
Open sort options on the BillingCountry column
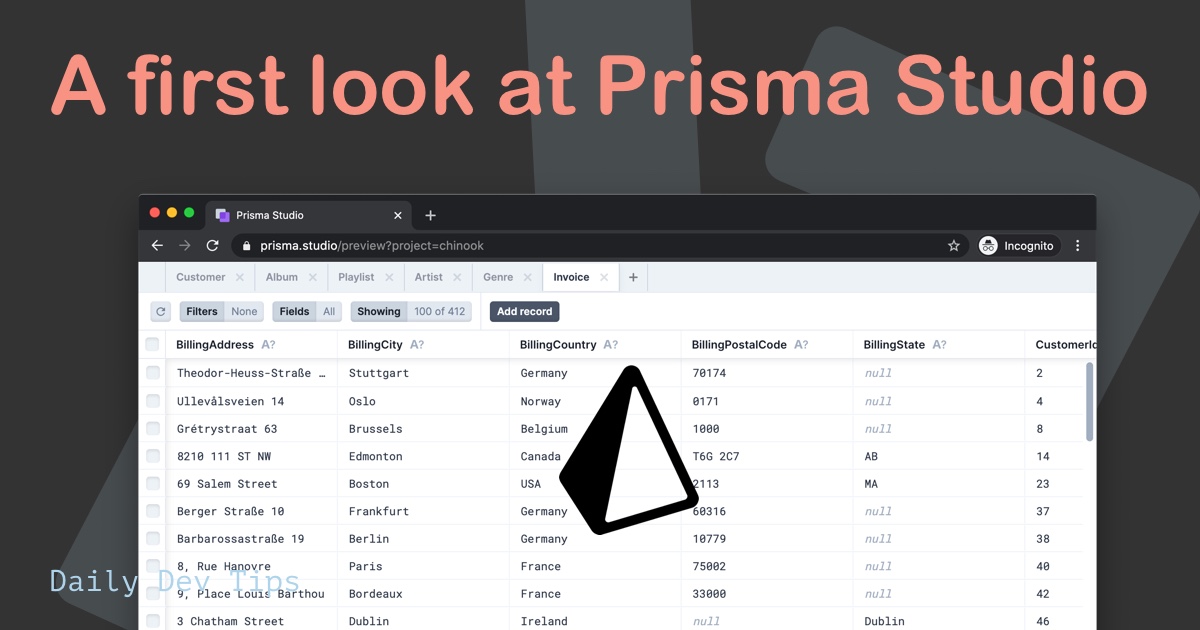pyautogui.click(x=611, y=344)
